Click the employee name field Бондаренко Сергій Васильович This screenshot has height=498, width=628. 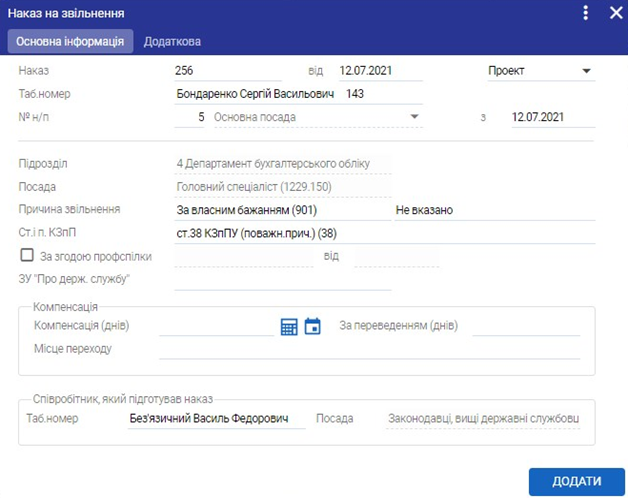point(256,94)
